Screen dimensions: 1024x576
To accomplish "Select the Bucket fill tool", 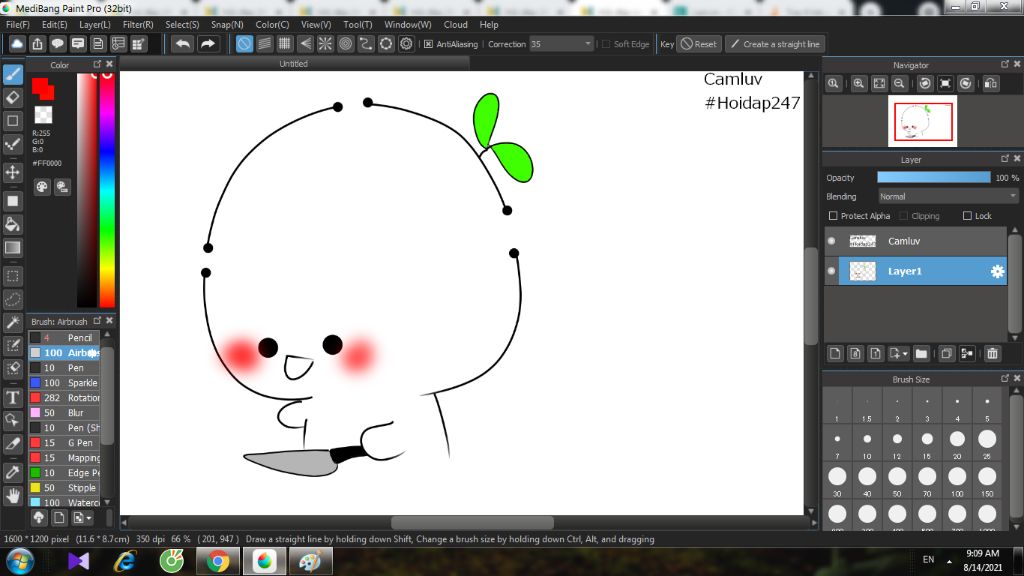I will point(12,224).
